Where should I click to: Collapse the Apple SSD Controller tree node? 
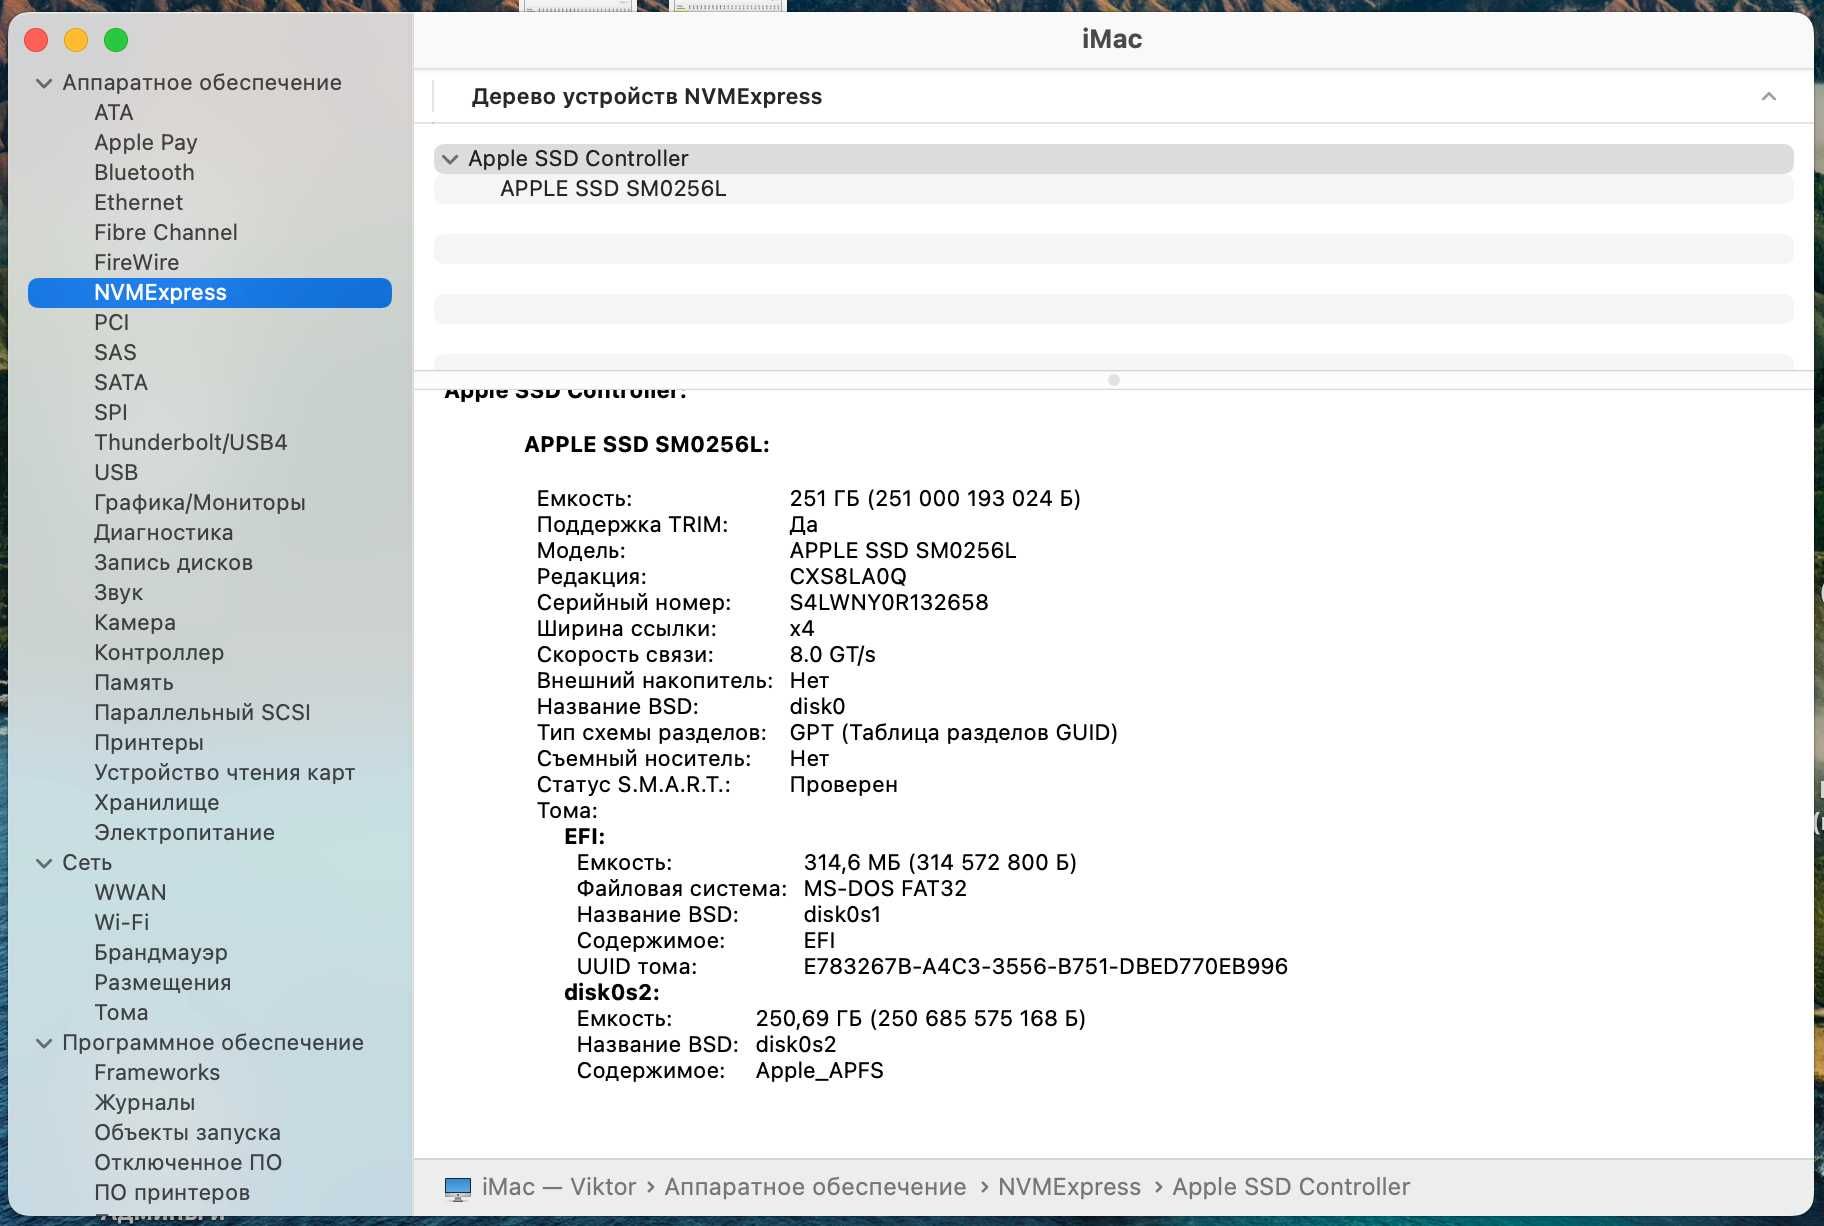tap(450, 159)
